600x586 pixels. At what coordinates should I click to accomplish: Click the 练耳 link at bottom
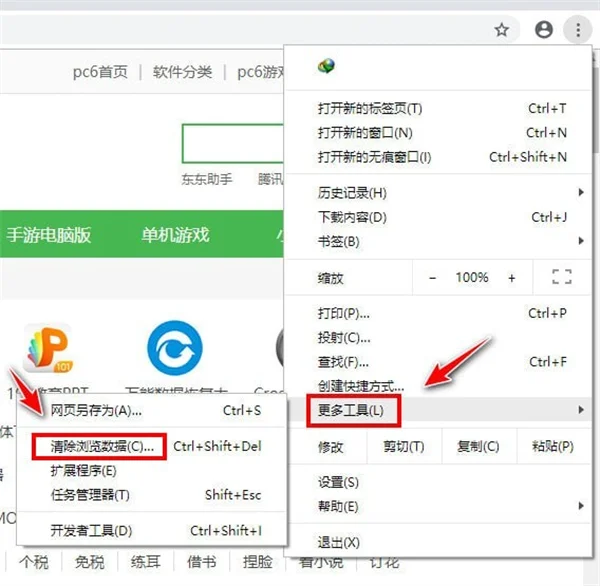[x=145, y=562]
